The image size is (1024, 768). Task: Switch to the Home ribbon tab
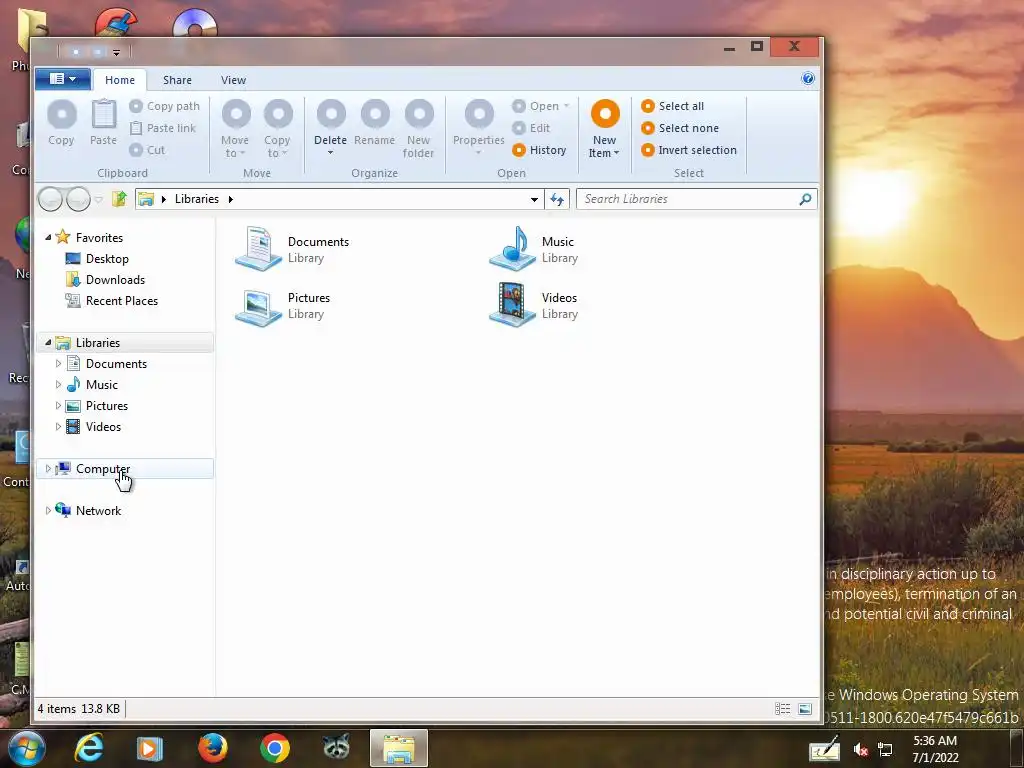click(120, 80)
